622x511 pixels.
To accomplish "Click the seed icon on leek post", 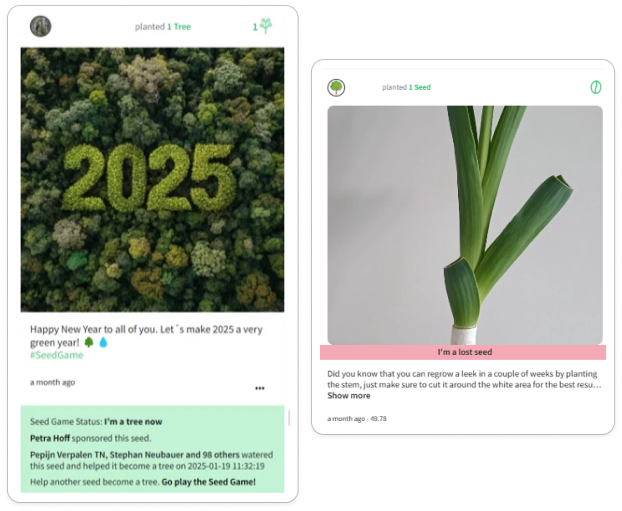I will pyautogui.click(x=595, y=87).
